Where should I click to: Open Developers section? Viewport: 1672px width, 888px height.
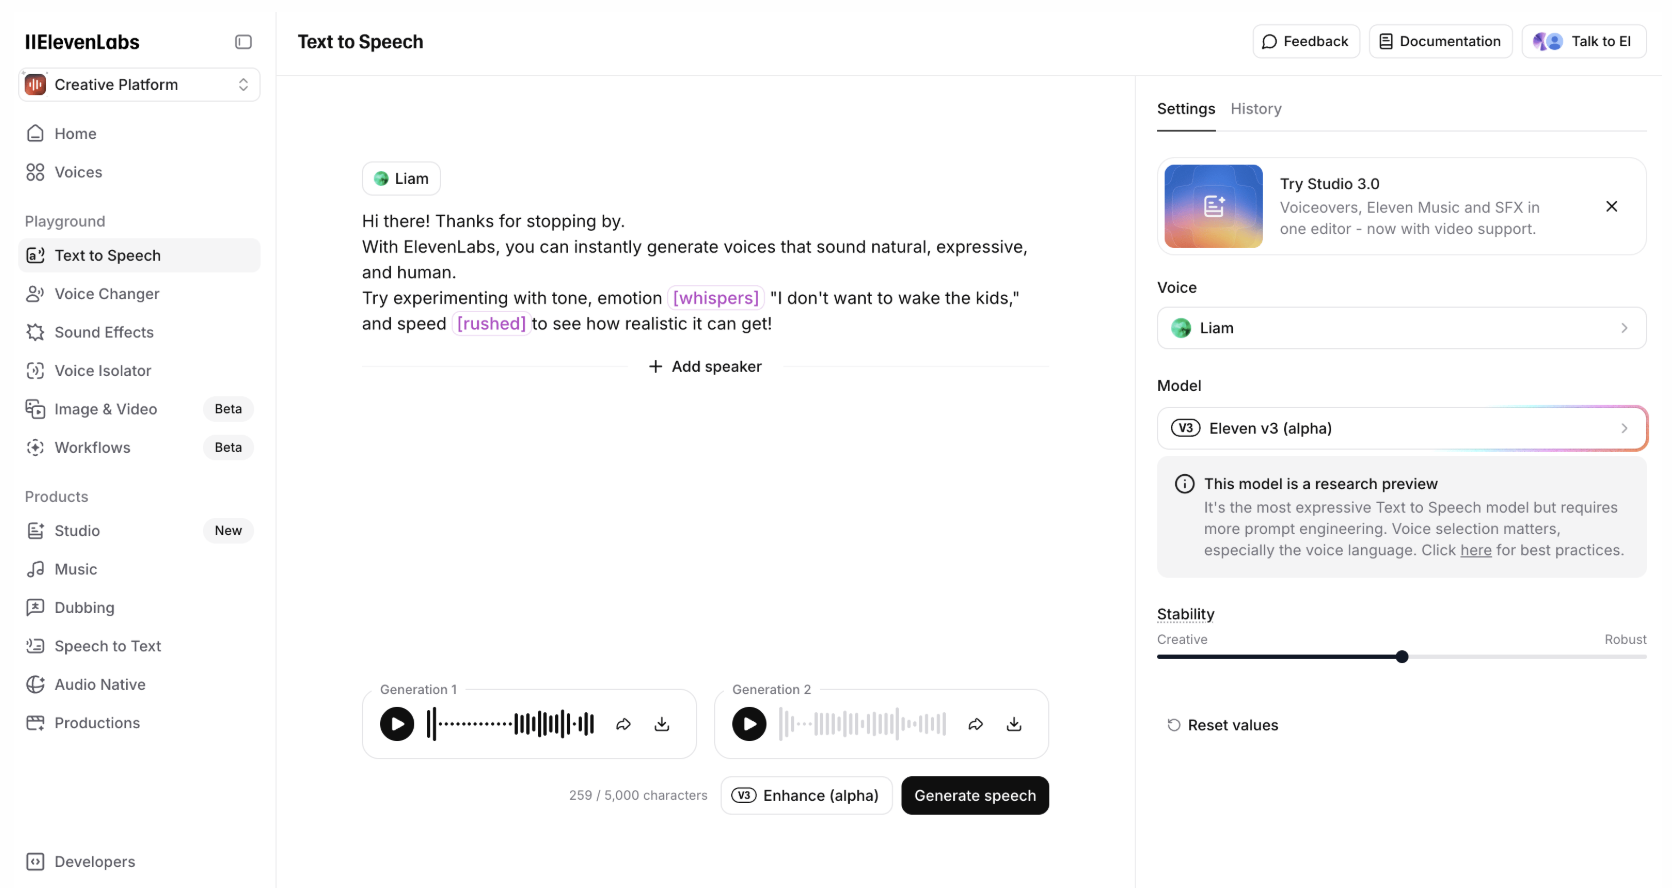pyautogui.click(x=139, y=862)
